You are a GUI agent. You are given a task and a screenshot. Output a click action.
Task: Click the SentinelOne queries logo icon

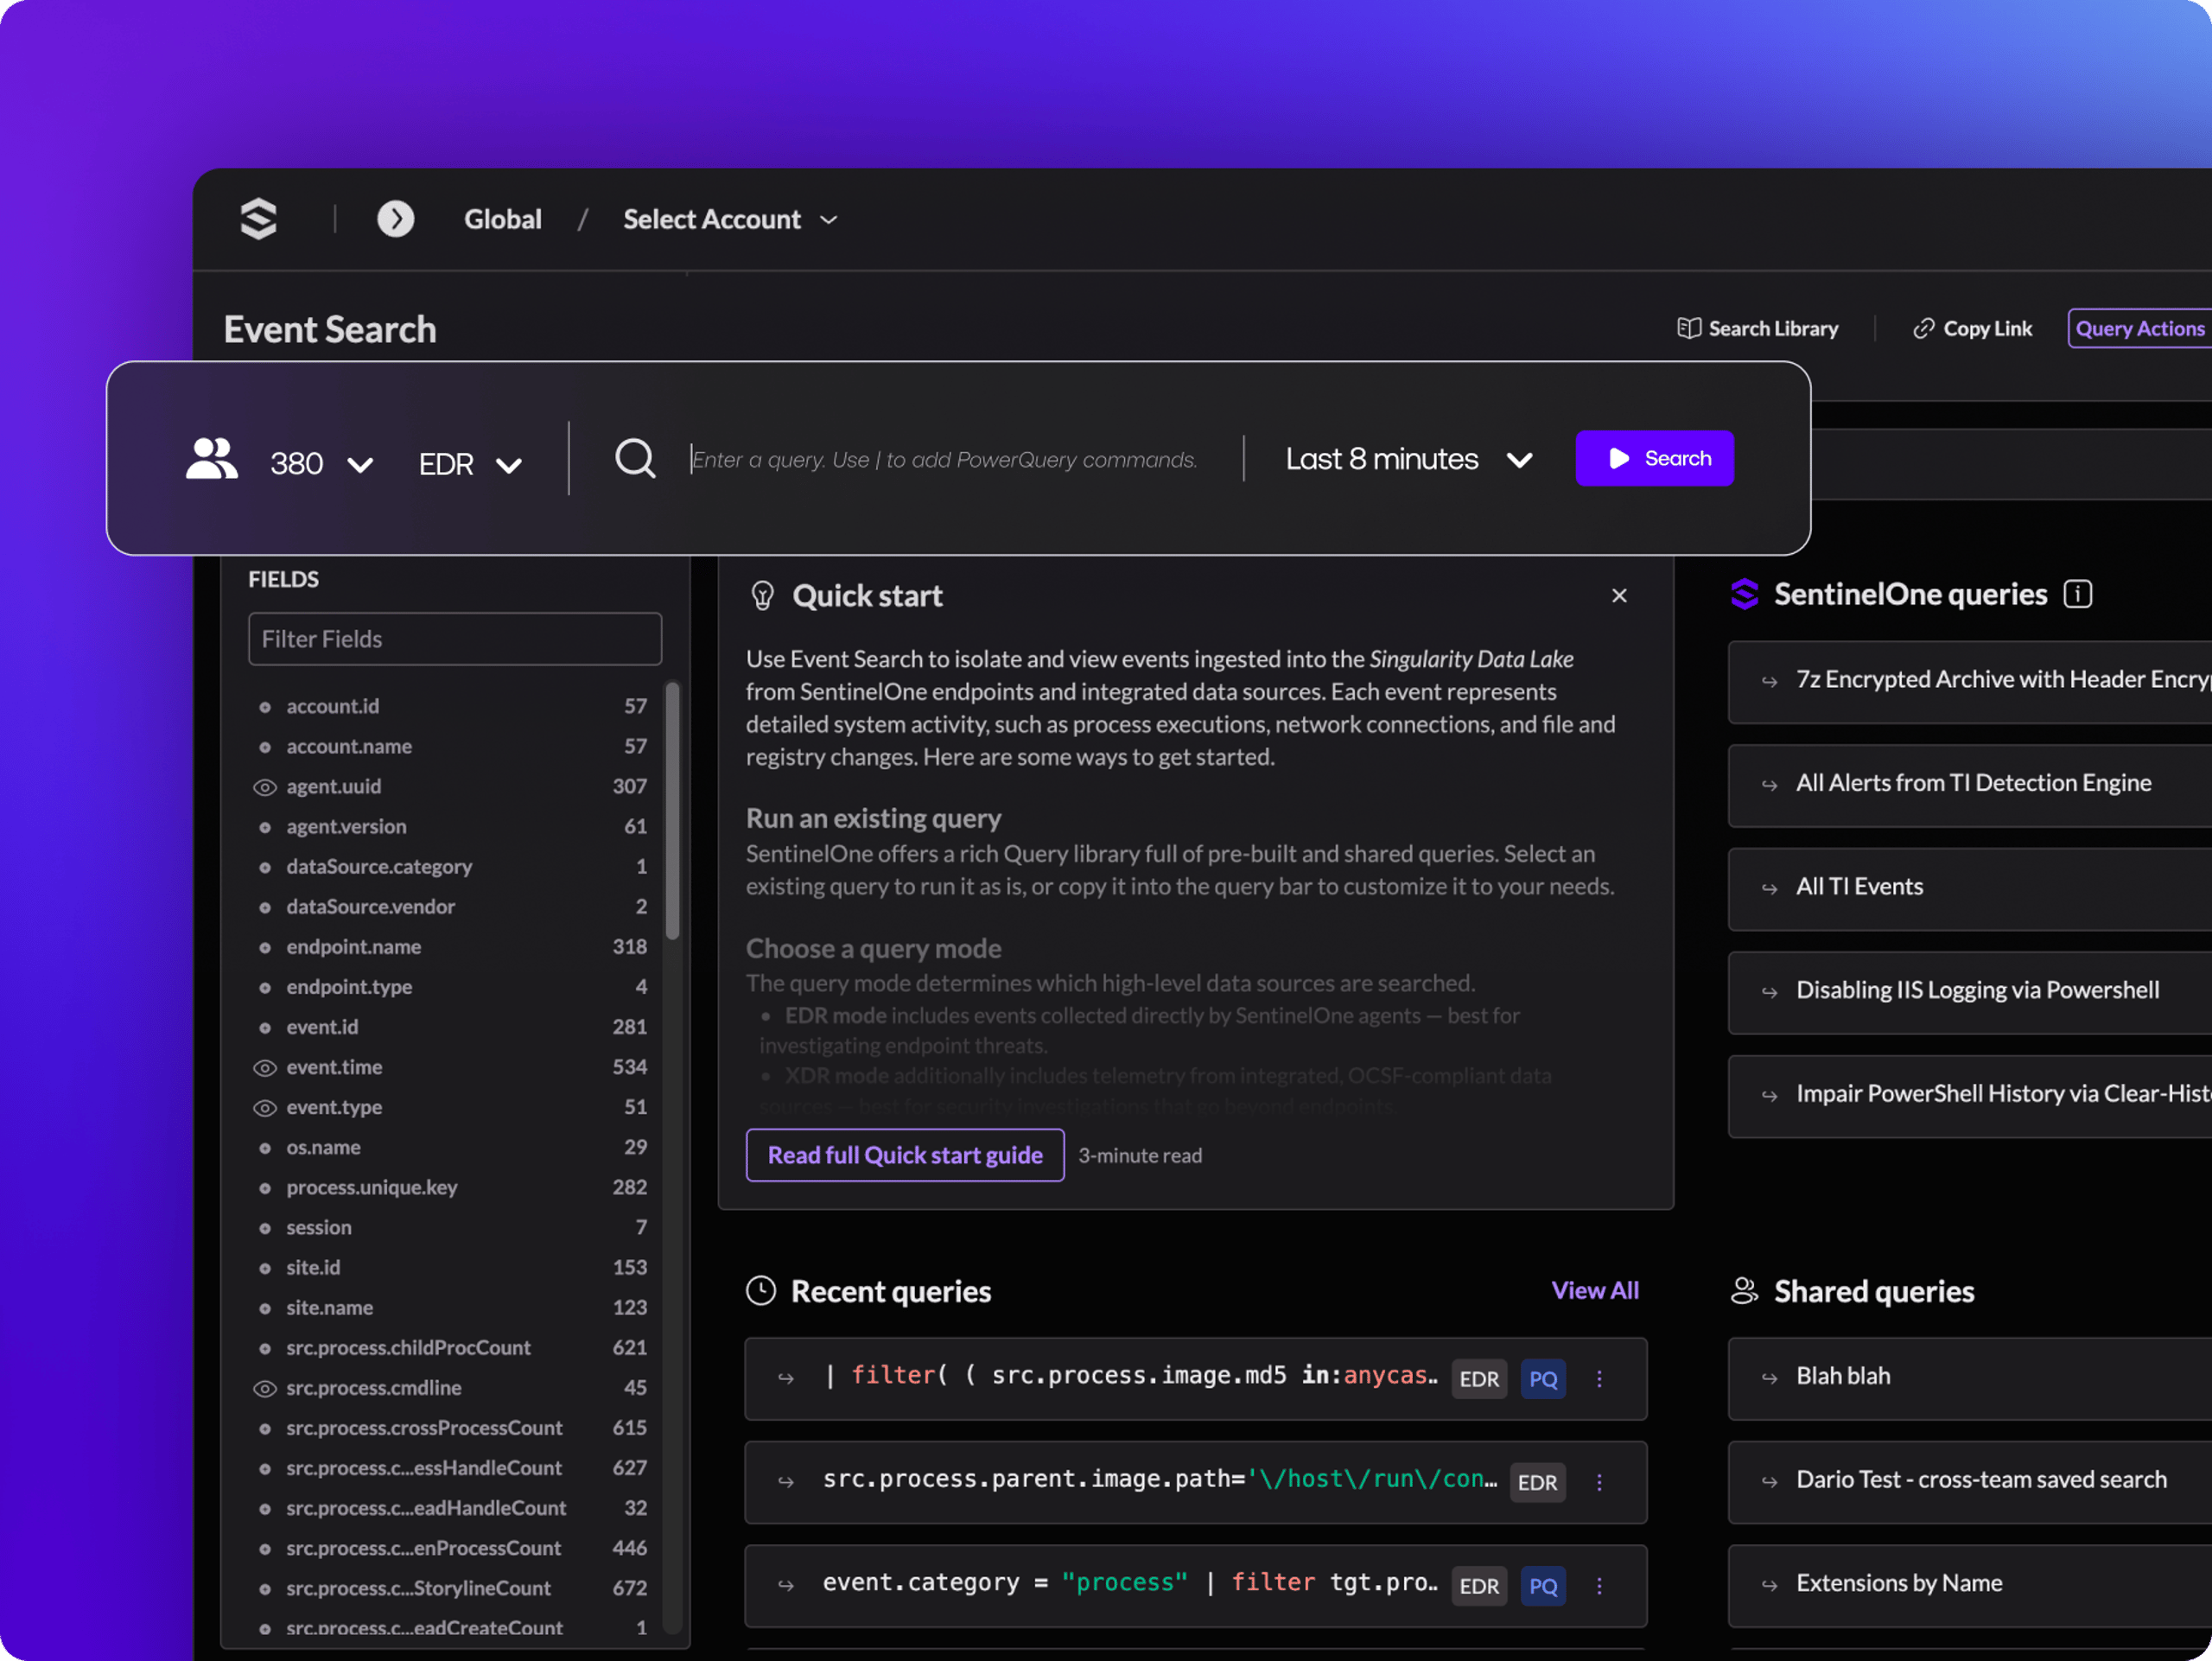[1745, 594]
